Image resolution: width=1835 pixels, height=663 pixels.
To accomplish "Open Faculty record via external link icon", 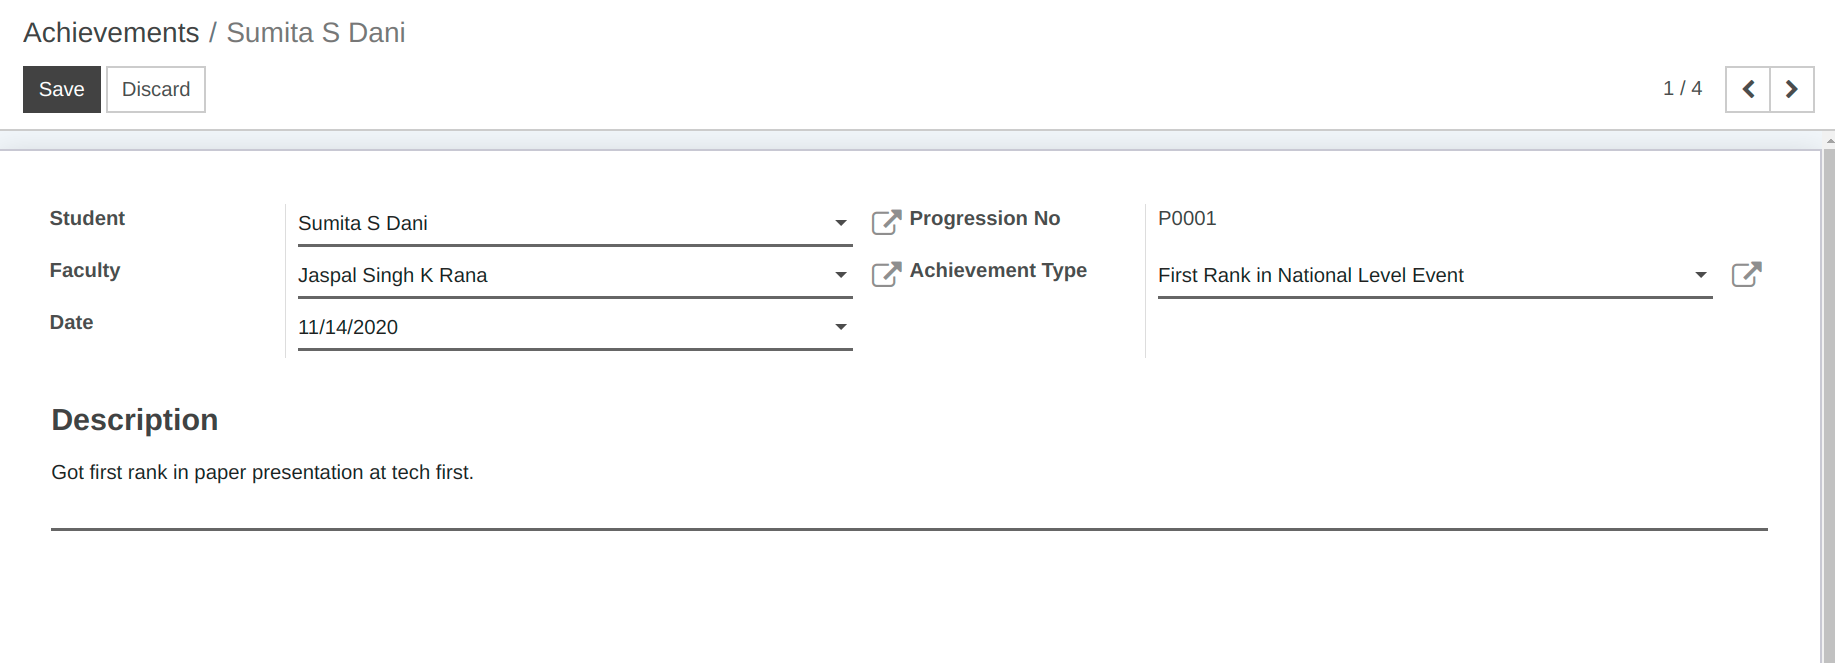I will 886,274.
